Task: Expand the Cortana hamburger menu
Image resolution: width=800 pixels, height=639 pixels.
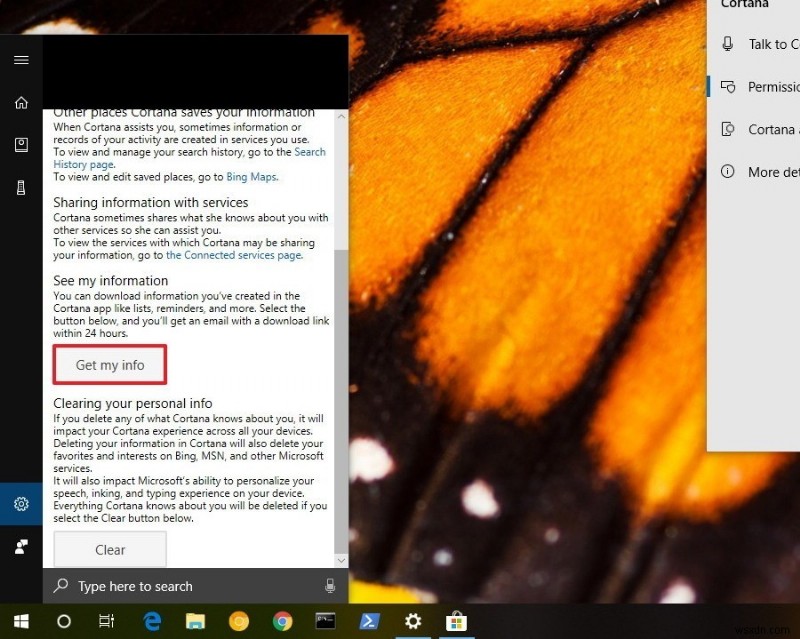Action: click(21, 60)
